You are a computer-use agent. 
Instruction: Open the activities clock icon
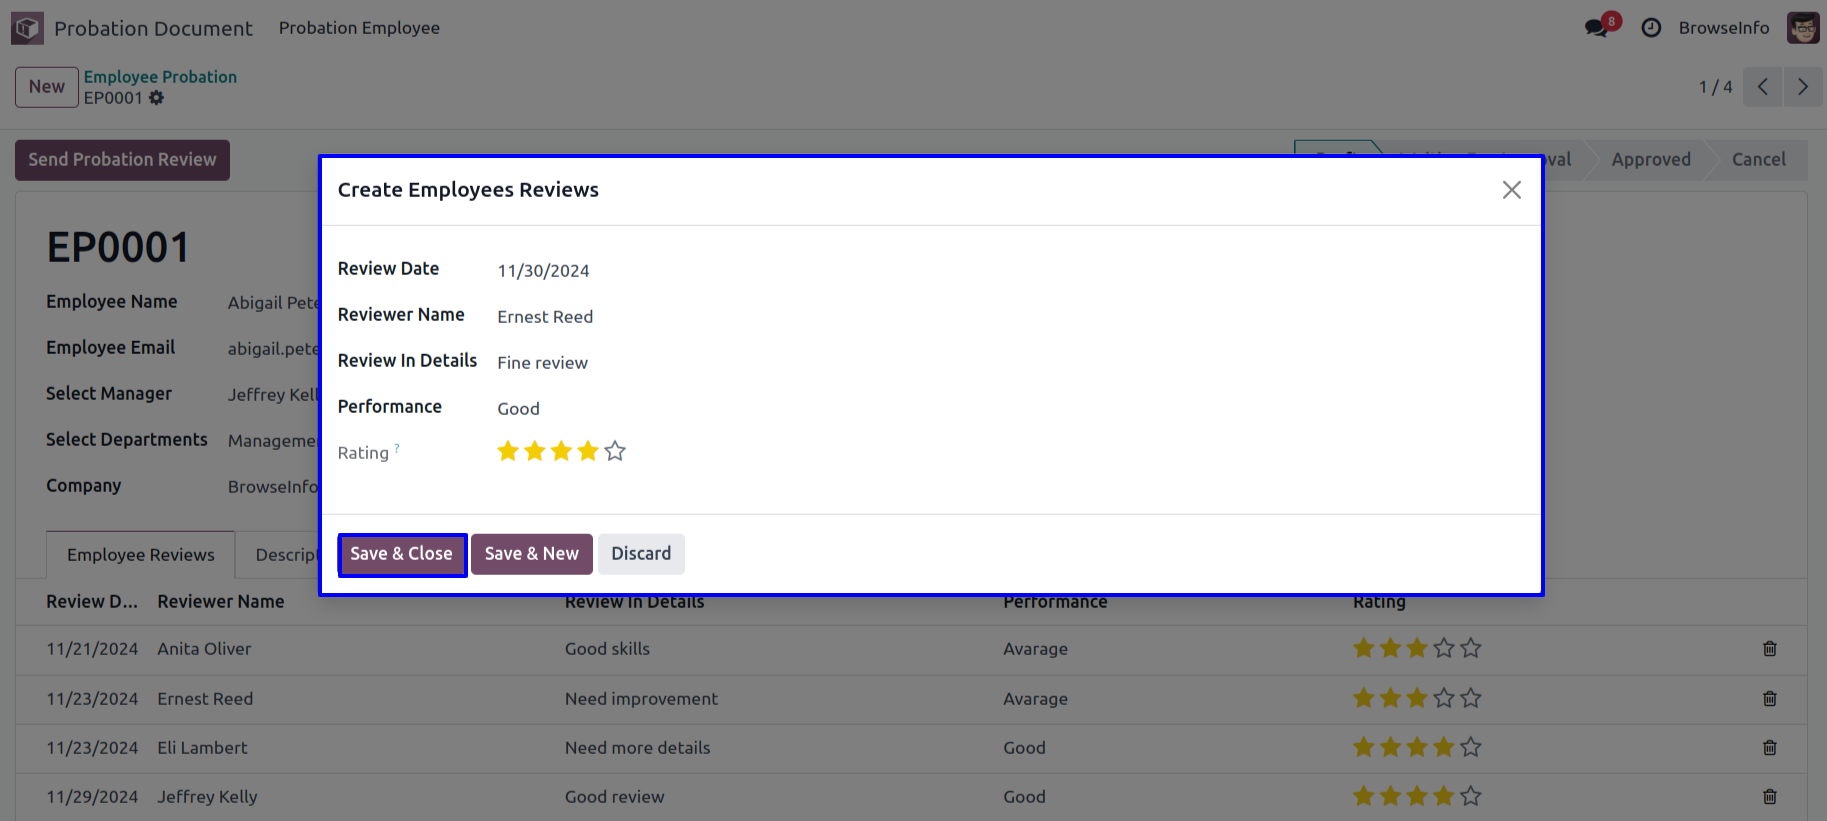pos(1651,28)
